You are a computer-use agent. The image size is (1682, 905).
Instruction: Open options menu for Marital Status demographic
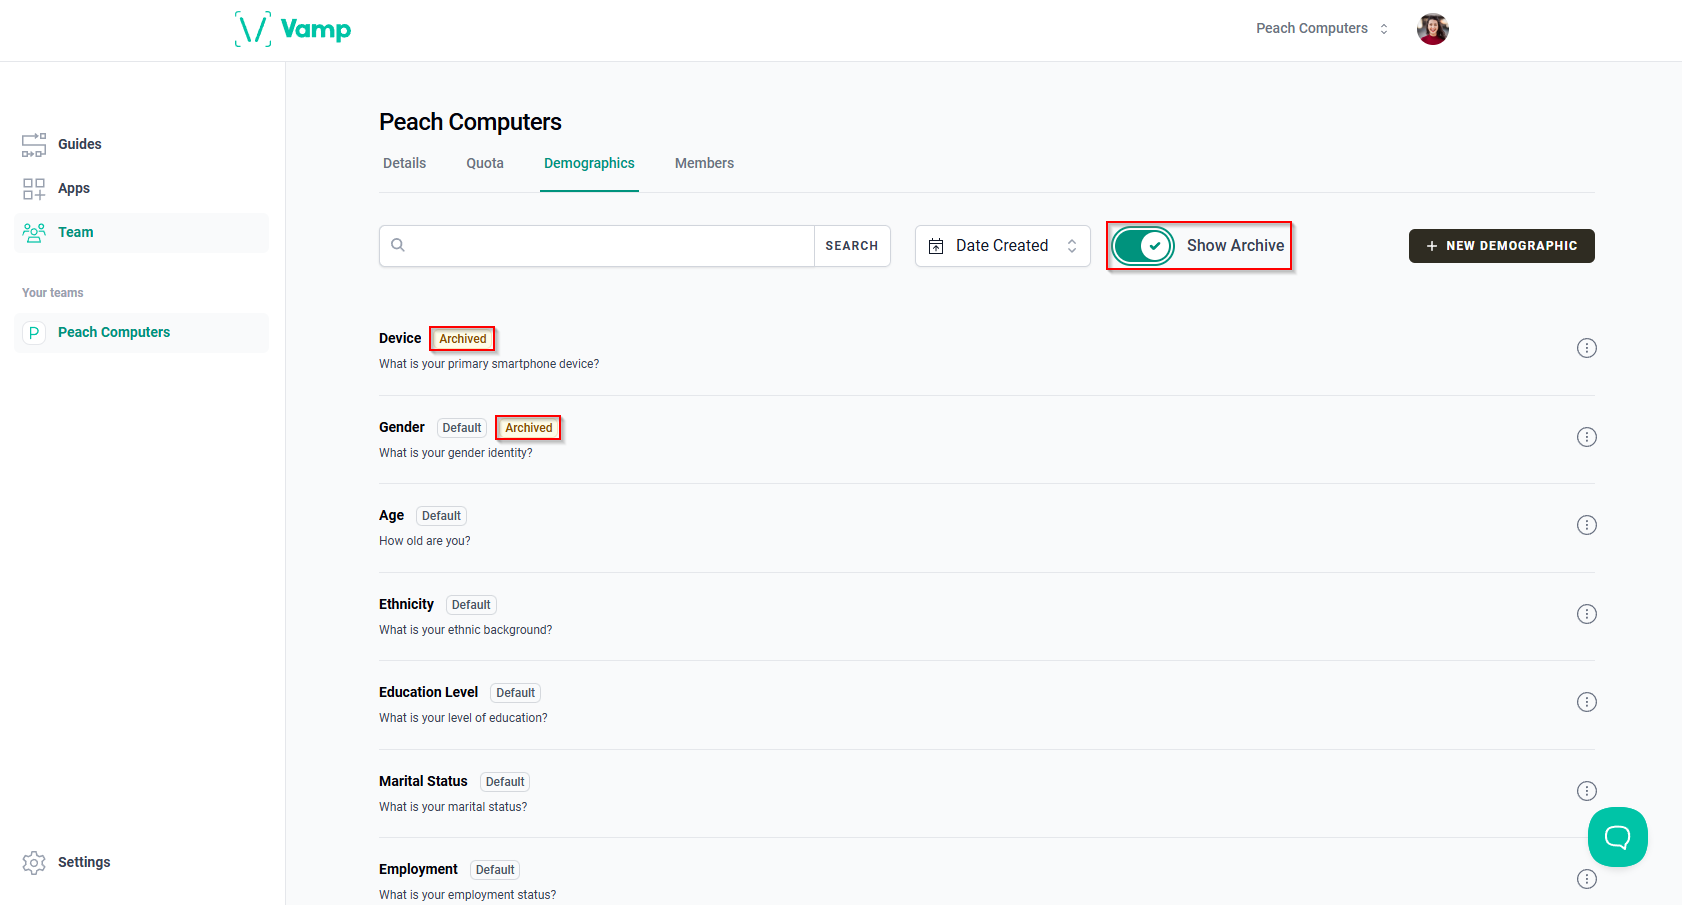coord(1587,791)
